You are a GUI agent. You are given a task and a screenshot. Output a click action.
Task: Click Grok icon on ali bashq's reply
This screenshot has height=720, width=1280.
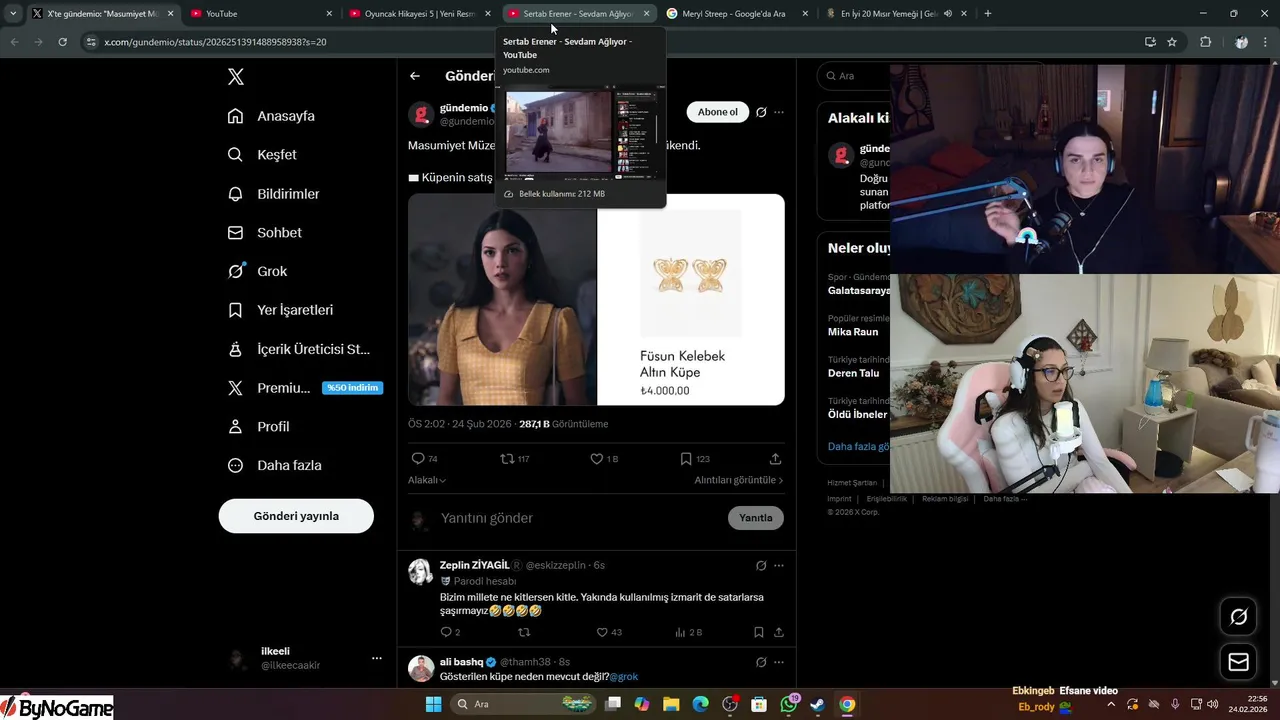[761, 662]
